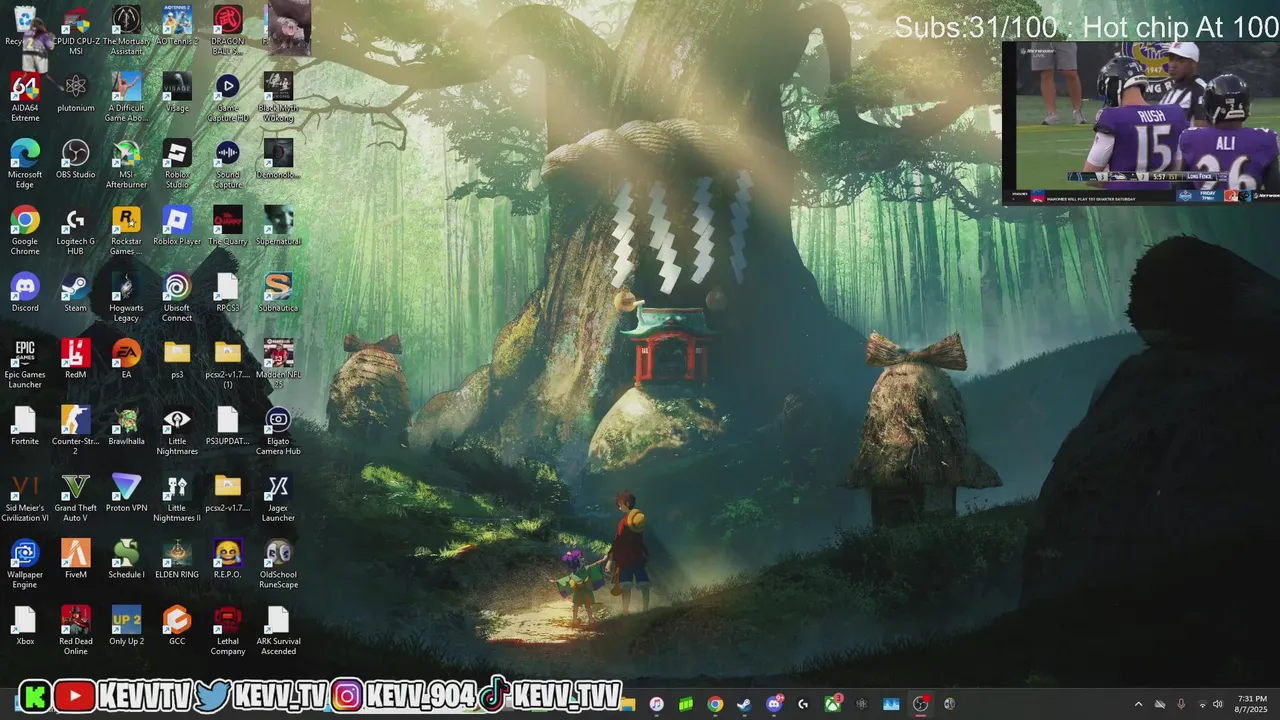Select the OBS Studio desktop icon
This screenshot has width=1280, height=720.
click(75, 159)
